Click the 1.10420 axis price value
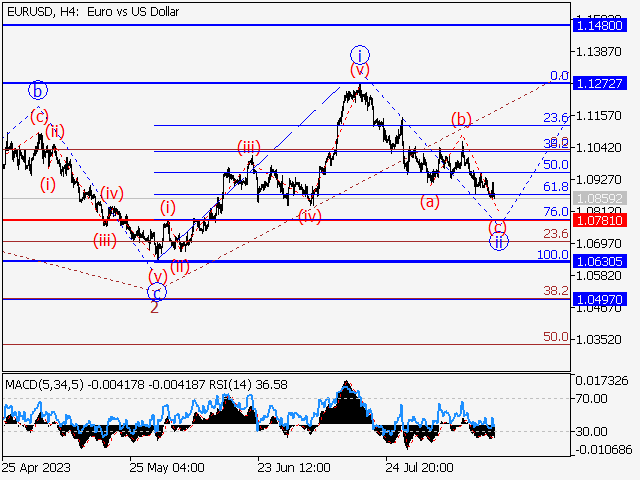 (599, 147)
